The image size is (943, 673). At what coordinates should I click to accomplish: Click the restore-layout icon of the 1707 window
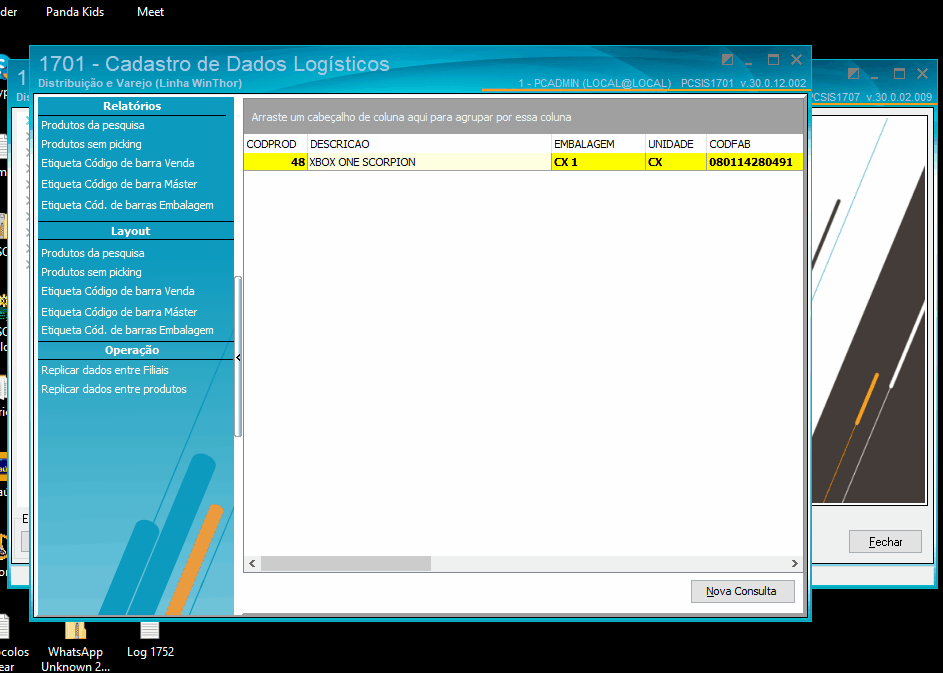[x=853, y=73]
